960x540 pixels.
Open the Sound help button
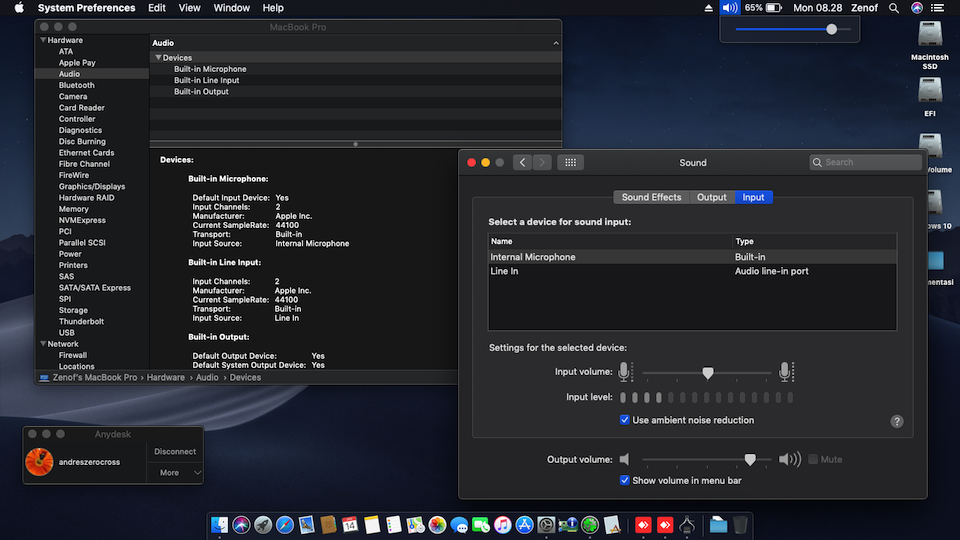(897, 422)
